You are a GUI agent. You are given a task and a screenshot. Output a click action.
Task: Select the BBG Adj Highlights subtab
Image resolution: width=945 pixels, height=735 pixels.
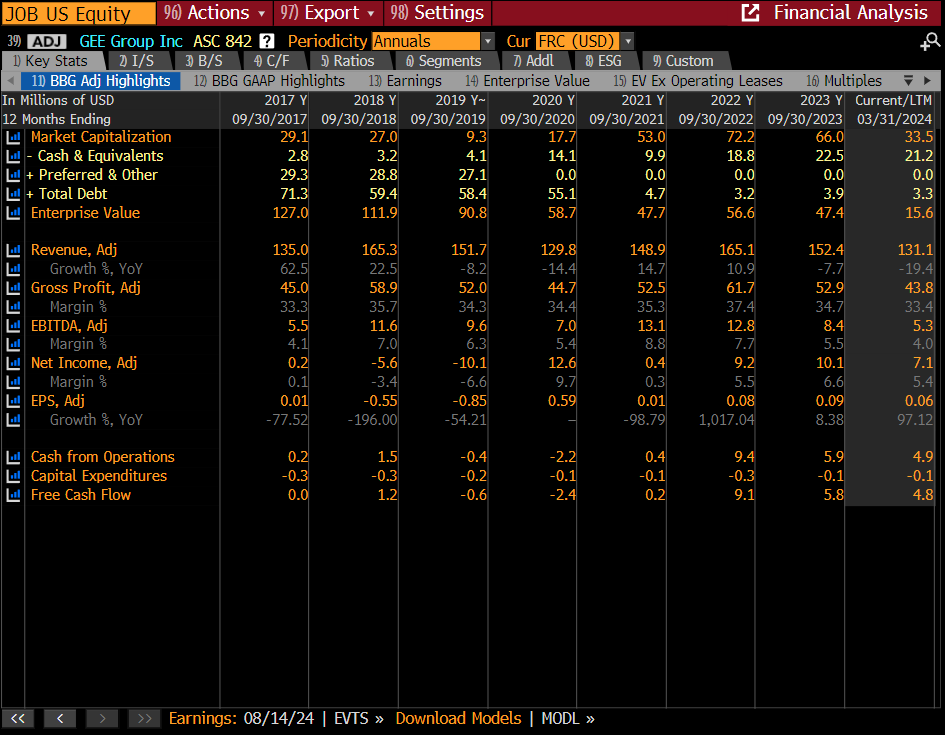point(101,81)
